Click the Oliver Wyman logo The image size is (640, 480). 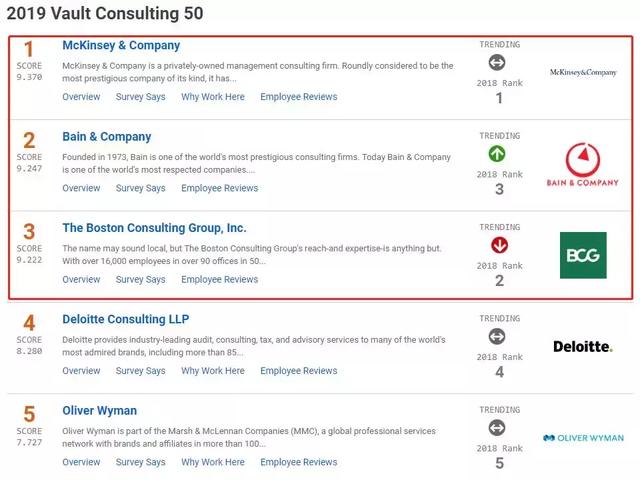(583, 438)
